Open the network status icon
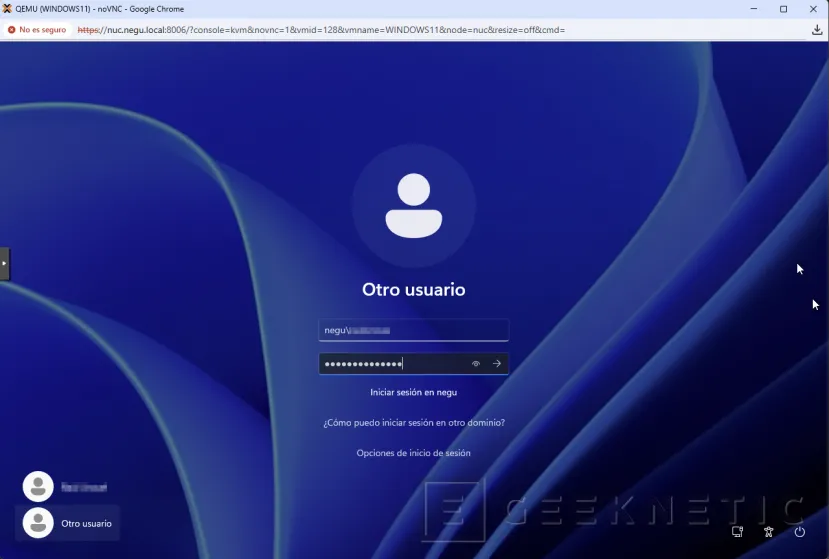This screenshot has height=559, width=829. click(x=738, y=532)
